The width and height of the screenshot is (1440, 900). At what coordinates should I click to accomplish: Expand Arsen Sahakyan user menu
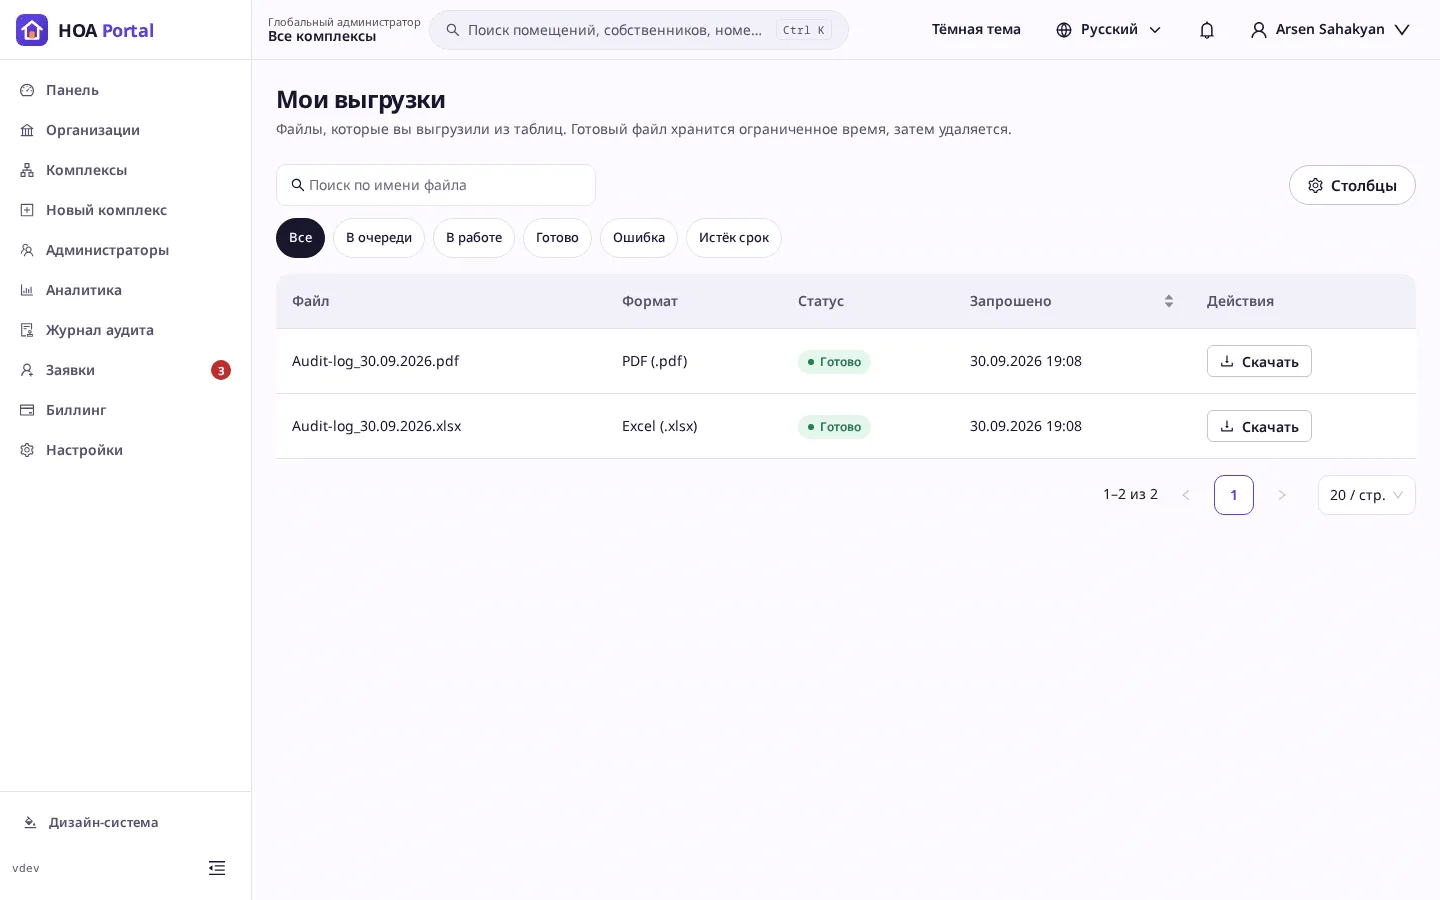[1330, 30]
